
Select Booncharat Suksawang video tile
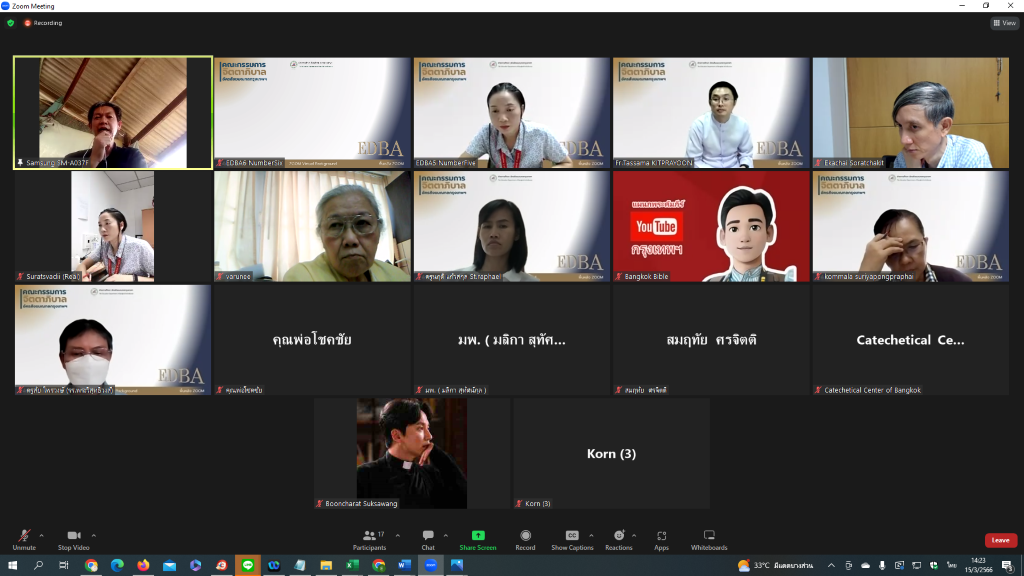pos(412,453)
